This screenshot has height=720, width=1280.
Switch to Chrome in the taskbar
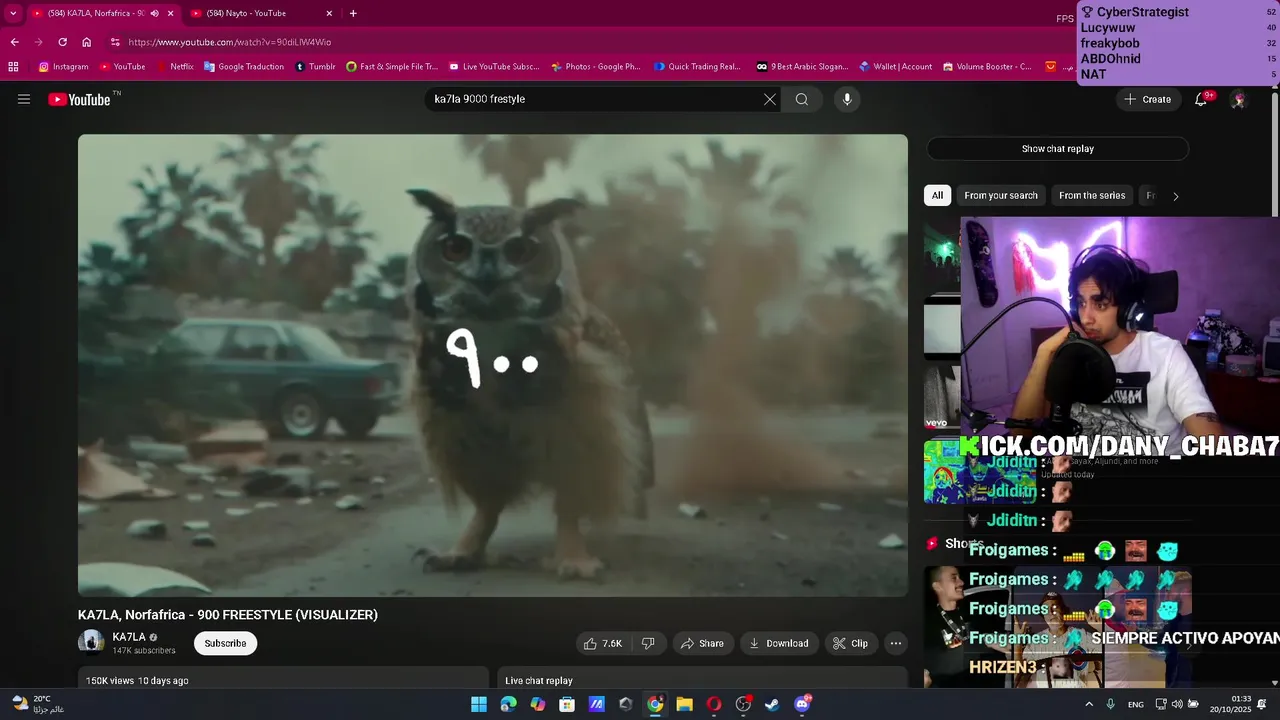(655, 704)
